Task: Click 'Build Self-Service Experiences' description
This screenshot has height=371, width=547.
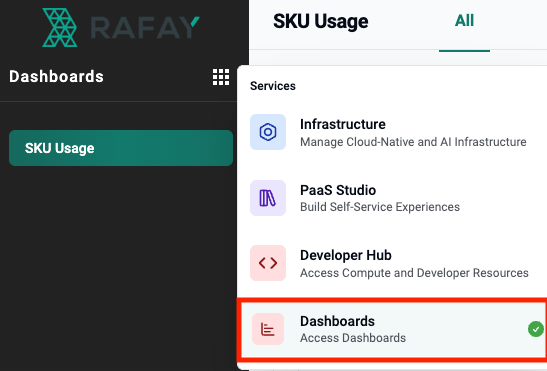Action: [x=380, y=207]
